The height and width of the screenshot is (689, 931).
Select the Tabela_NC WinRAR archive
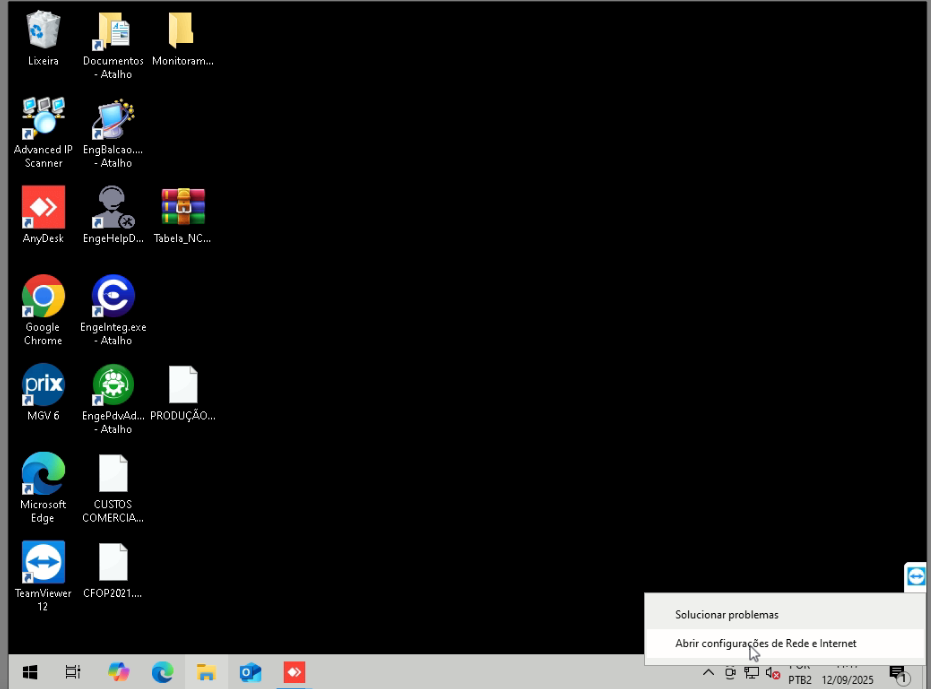click(183, 207)
